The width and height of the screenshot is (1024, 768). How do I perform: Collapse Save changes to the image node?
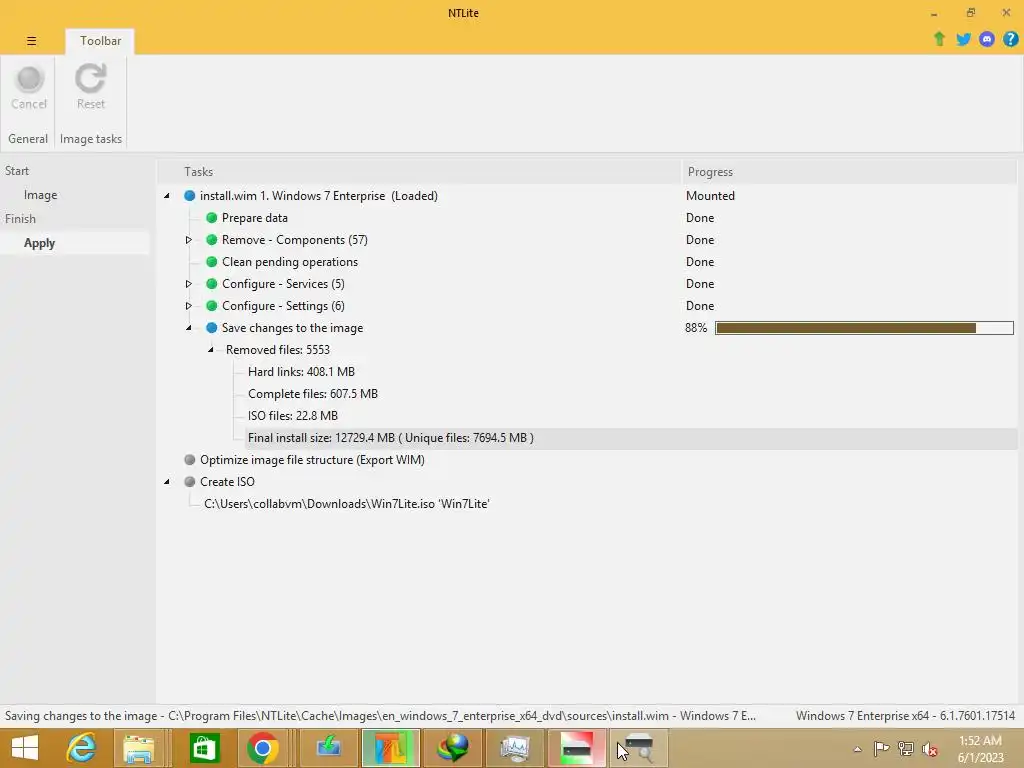189,328
